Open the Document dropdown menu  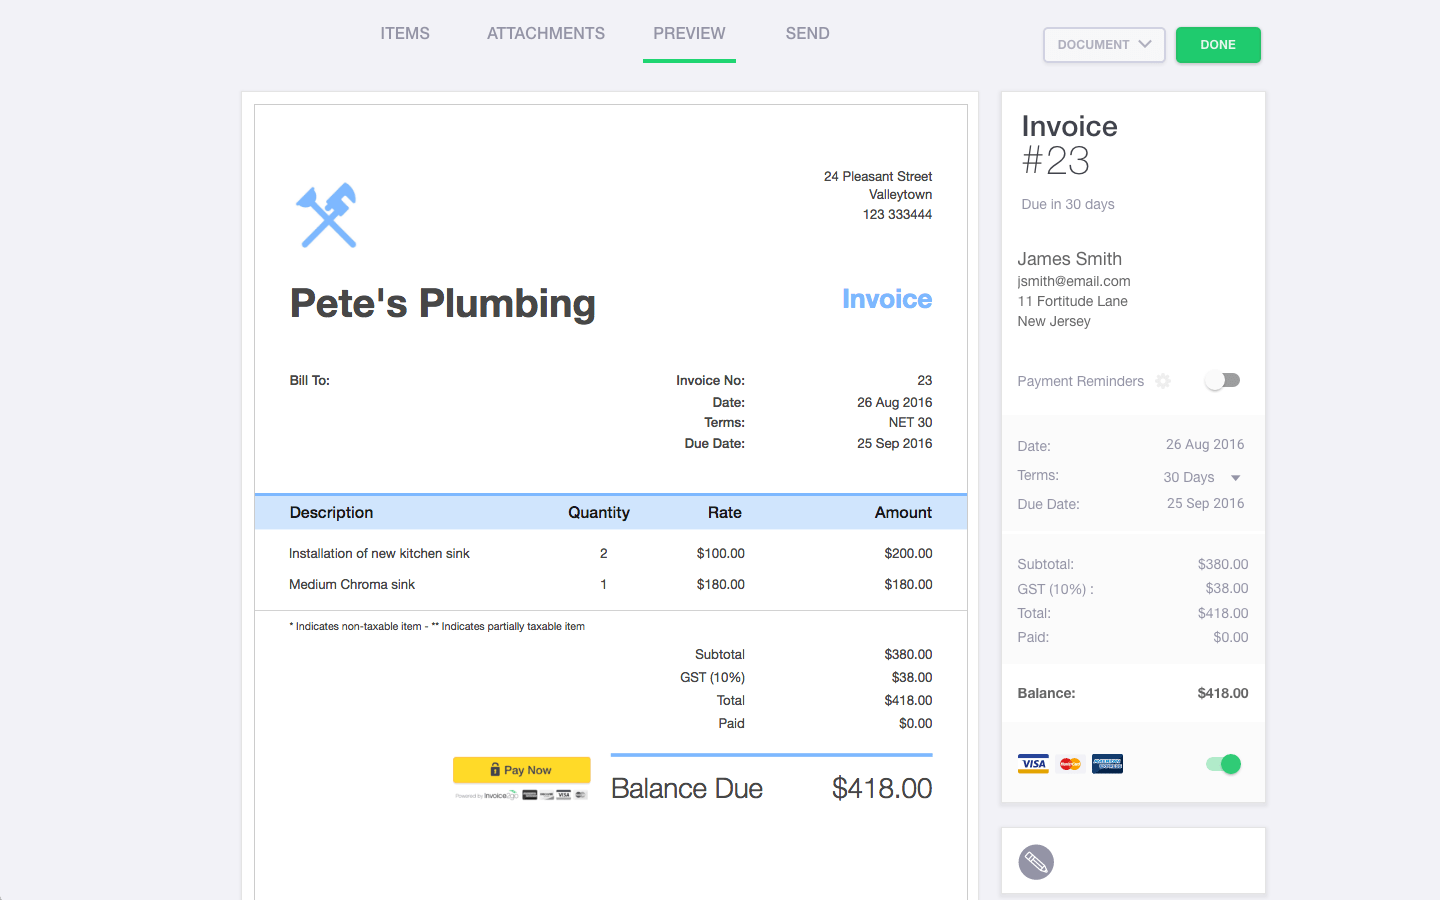1104,45
